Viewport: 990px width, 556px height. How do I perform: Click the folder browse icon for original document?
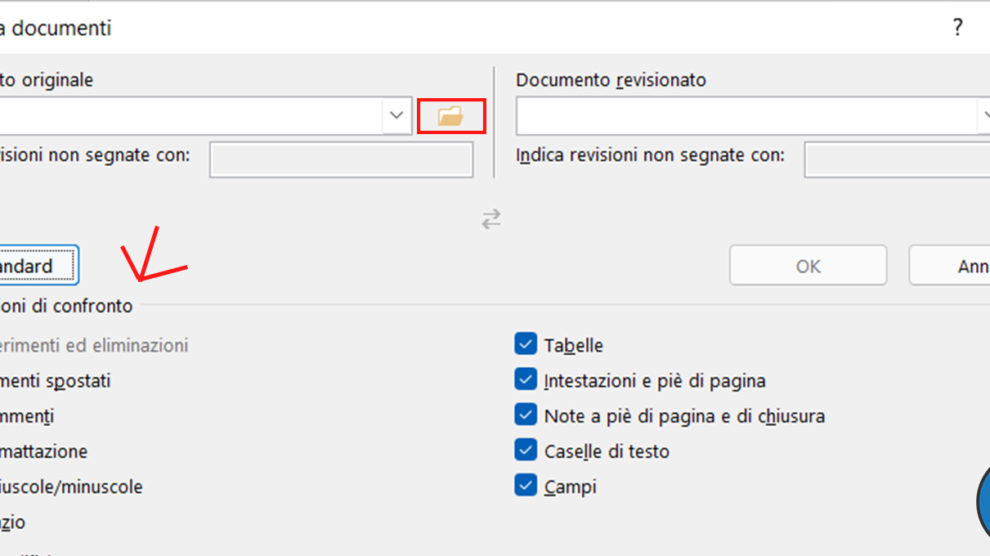point(451,116)
